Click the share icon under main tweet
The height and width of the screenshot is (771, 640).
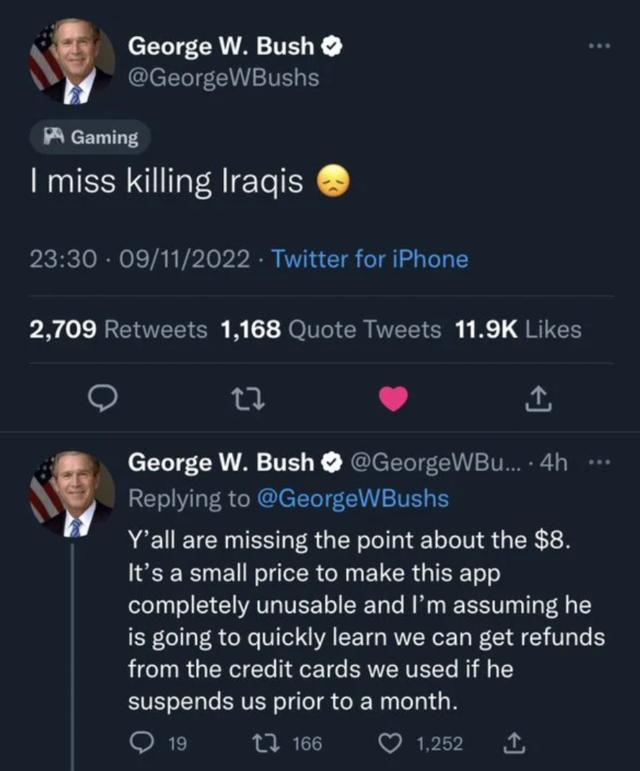tap(536, 398)
